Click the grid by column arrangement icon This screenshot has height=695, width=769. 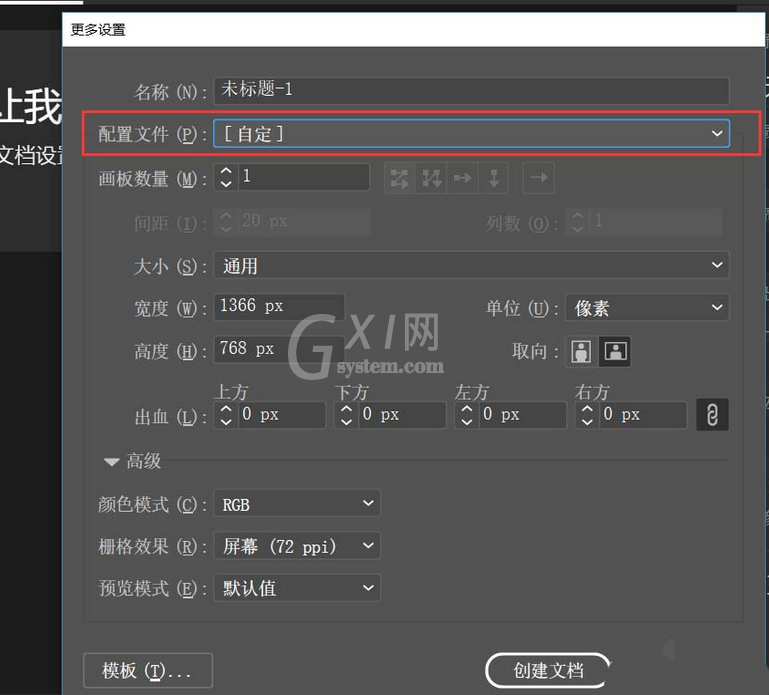tap(431, 178)
